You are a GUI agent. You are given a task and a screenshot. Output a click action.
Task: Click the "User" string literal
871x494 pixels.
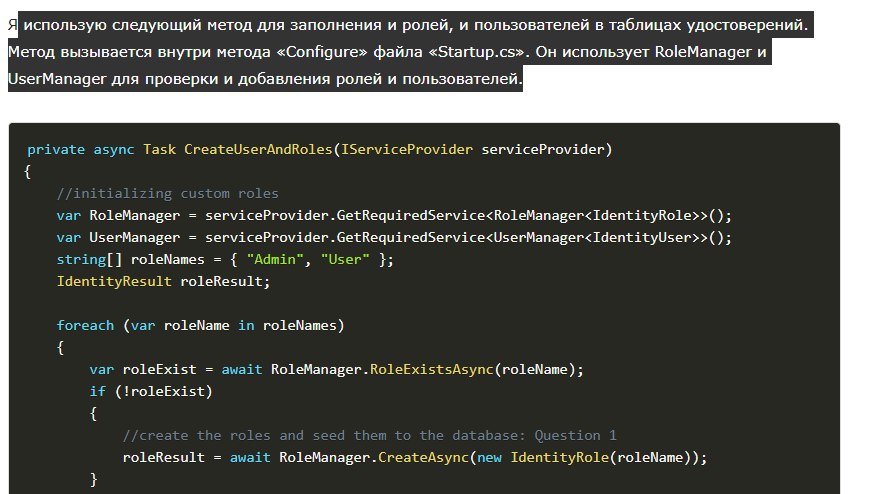[x=345, y=260]
